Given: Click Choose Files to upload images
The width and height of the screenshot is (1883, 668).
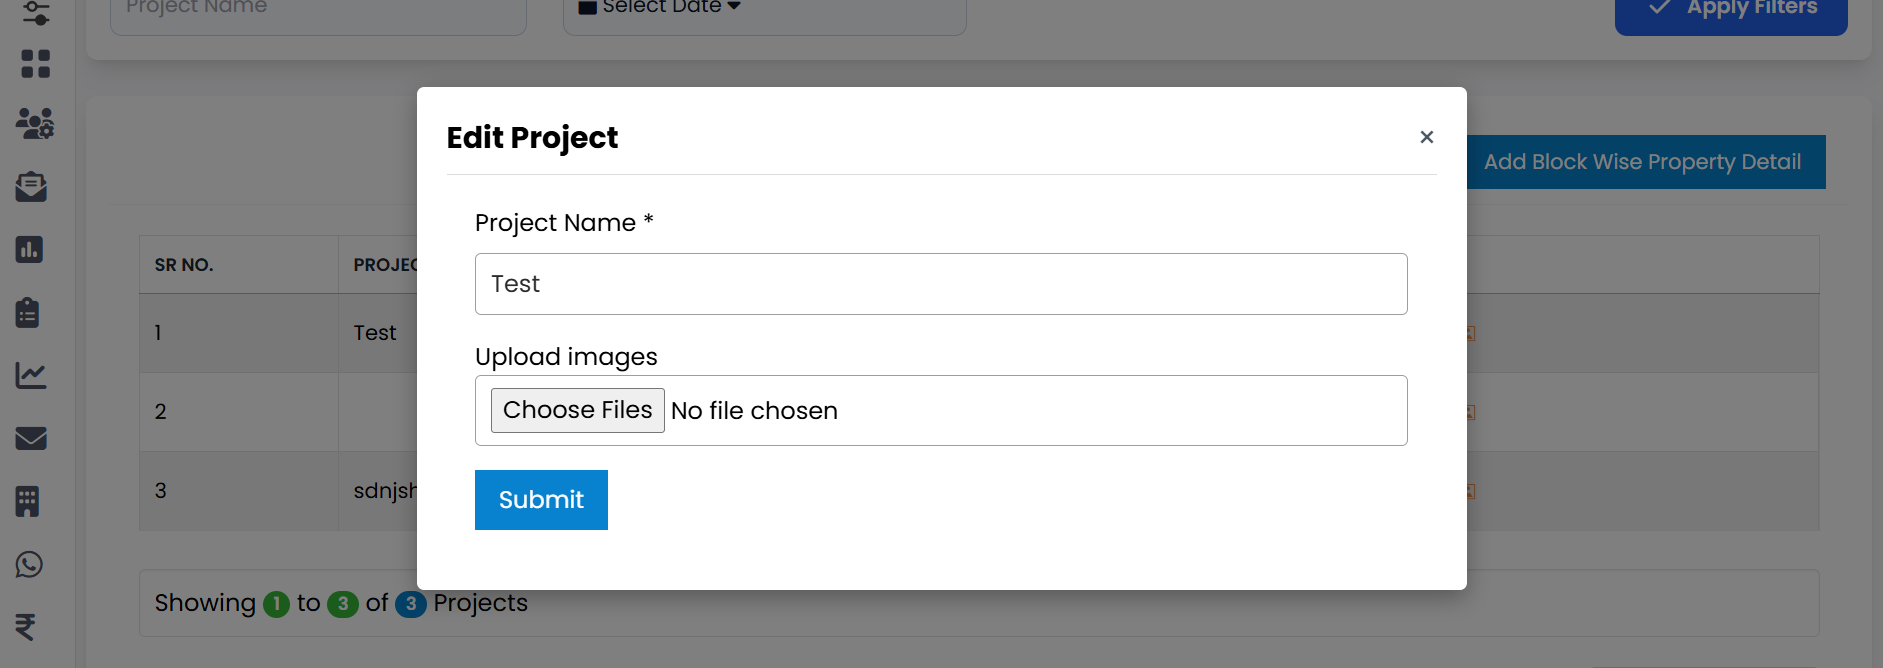Looking at the screenshot, I should 577,409.
